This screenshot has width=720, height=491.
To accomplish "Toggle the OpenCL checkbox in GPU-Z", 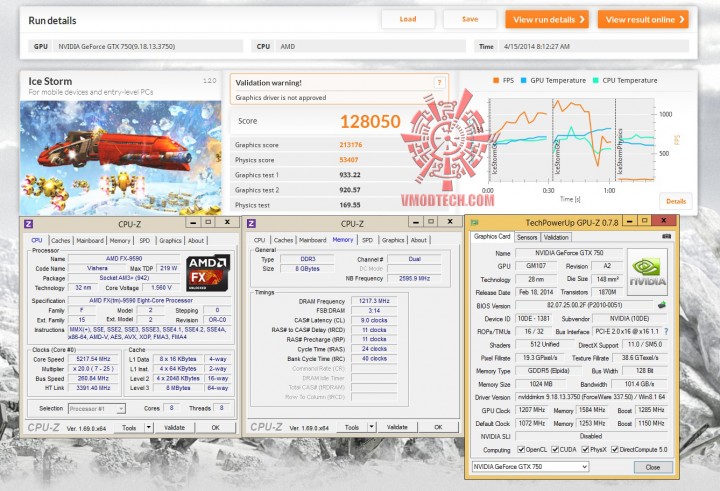I will pyautogui.click(x=521, y=450).
